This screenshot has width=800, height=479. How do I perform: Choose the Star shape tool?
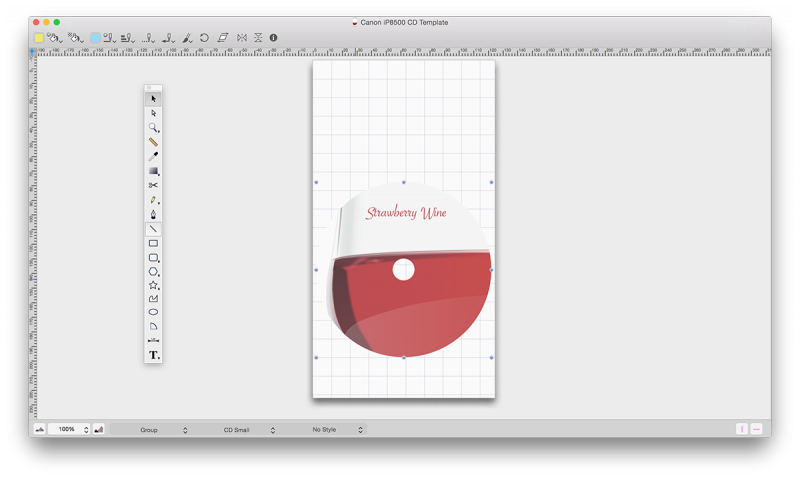153,286
